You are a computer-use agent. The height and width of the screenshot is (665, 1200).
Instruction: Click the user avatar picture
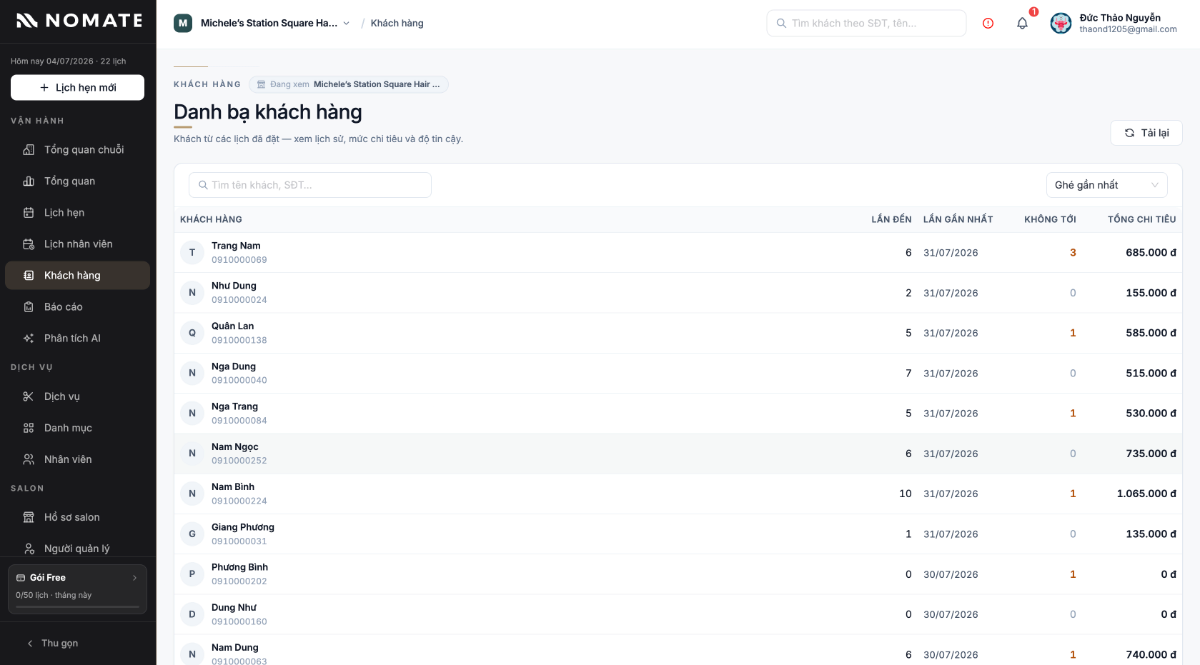coord(1061,23)
